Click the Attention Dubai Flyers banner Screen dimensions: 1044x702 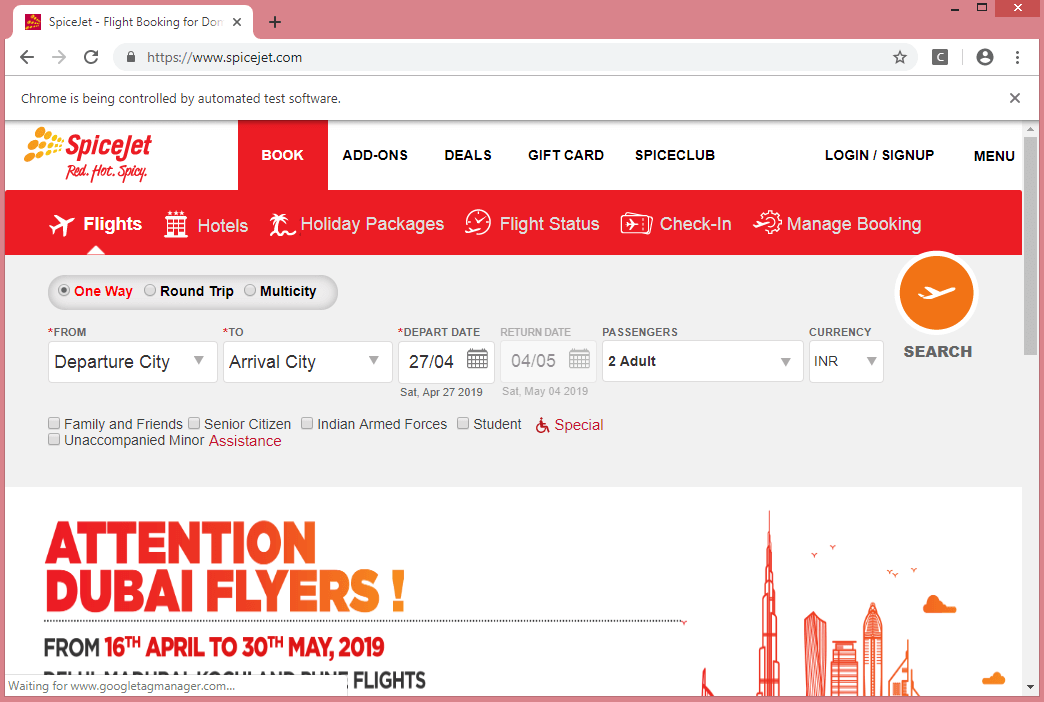[x=513, y=592]
